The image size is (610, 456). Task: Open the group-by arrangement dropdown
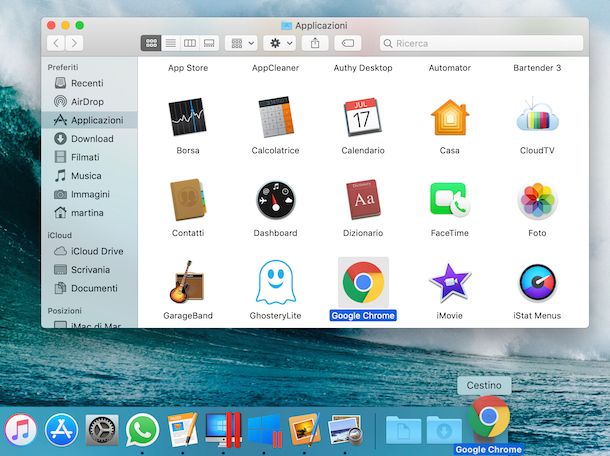(241, 43)
